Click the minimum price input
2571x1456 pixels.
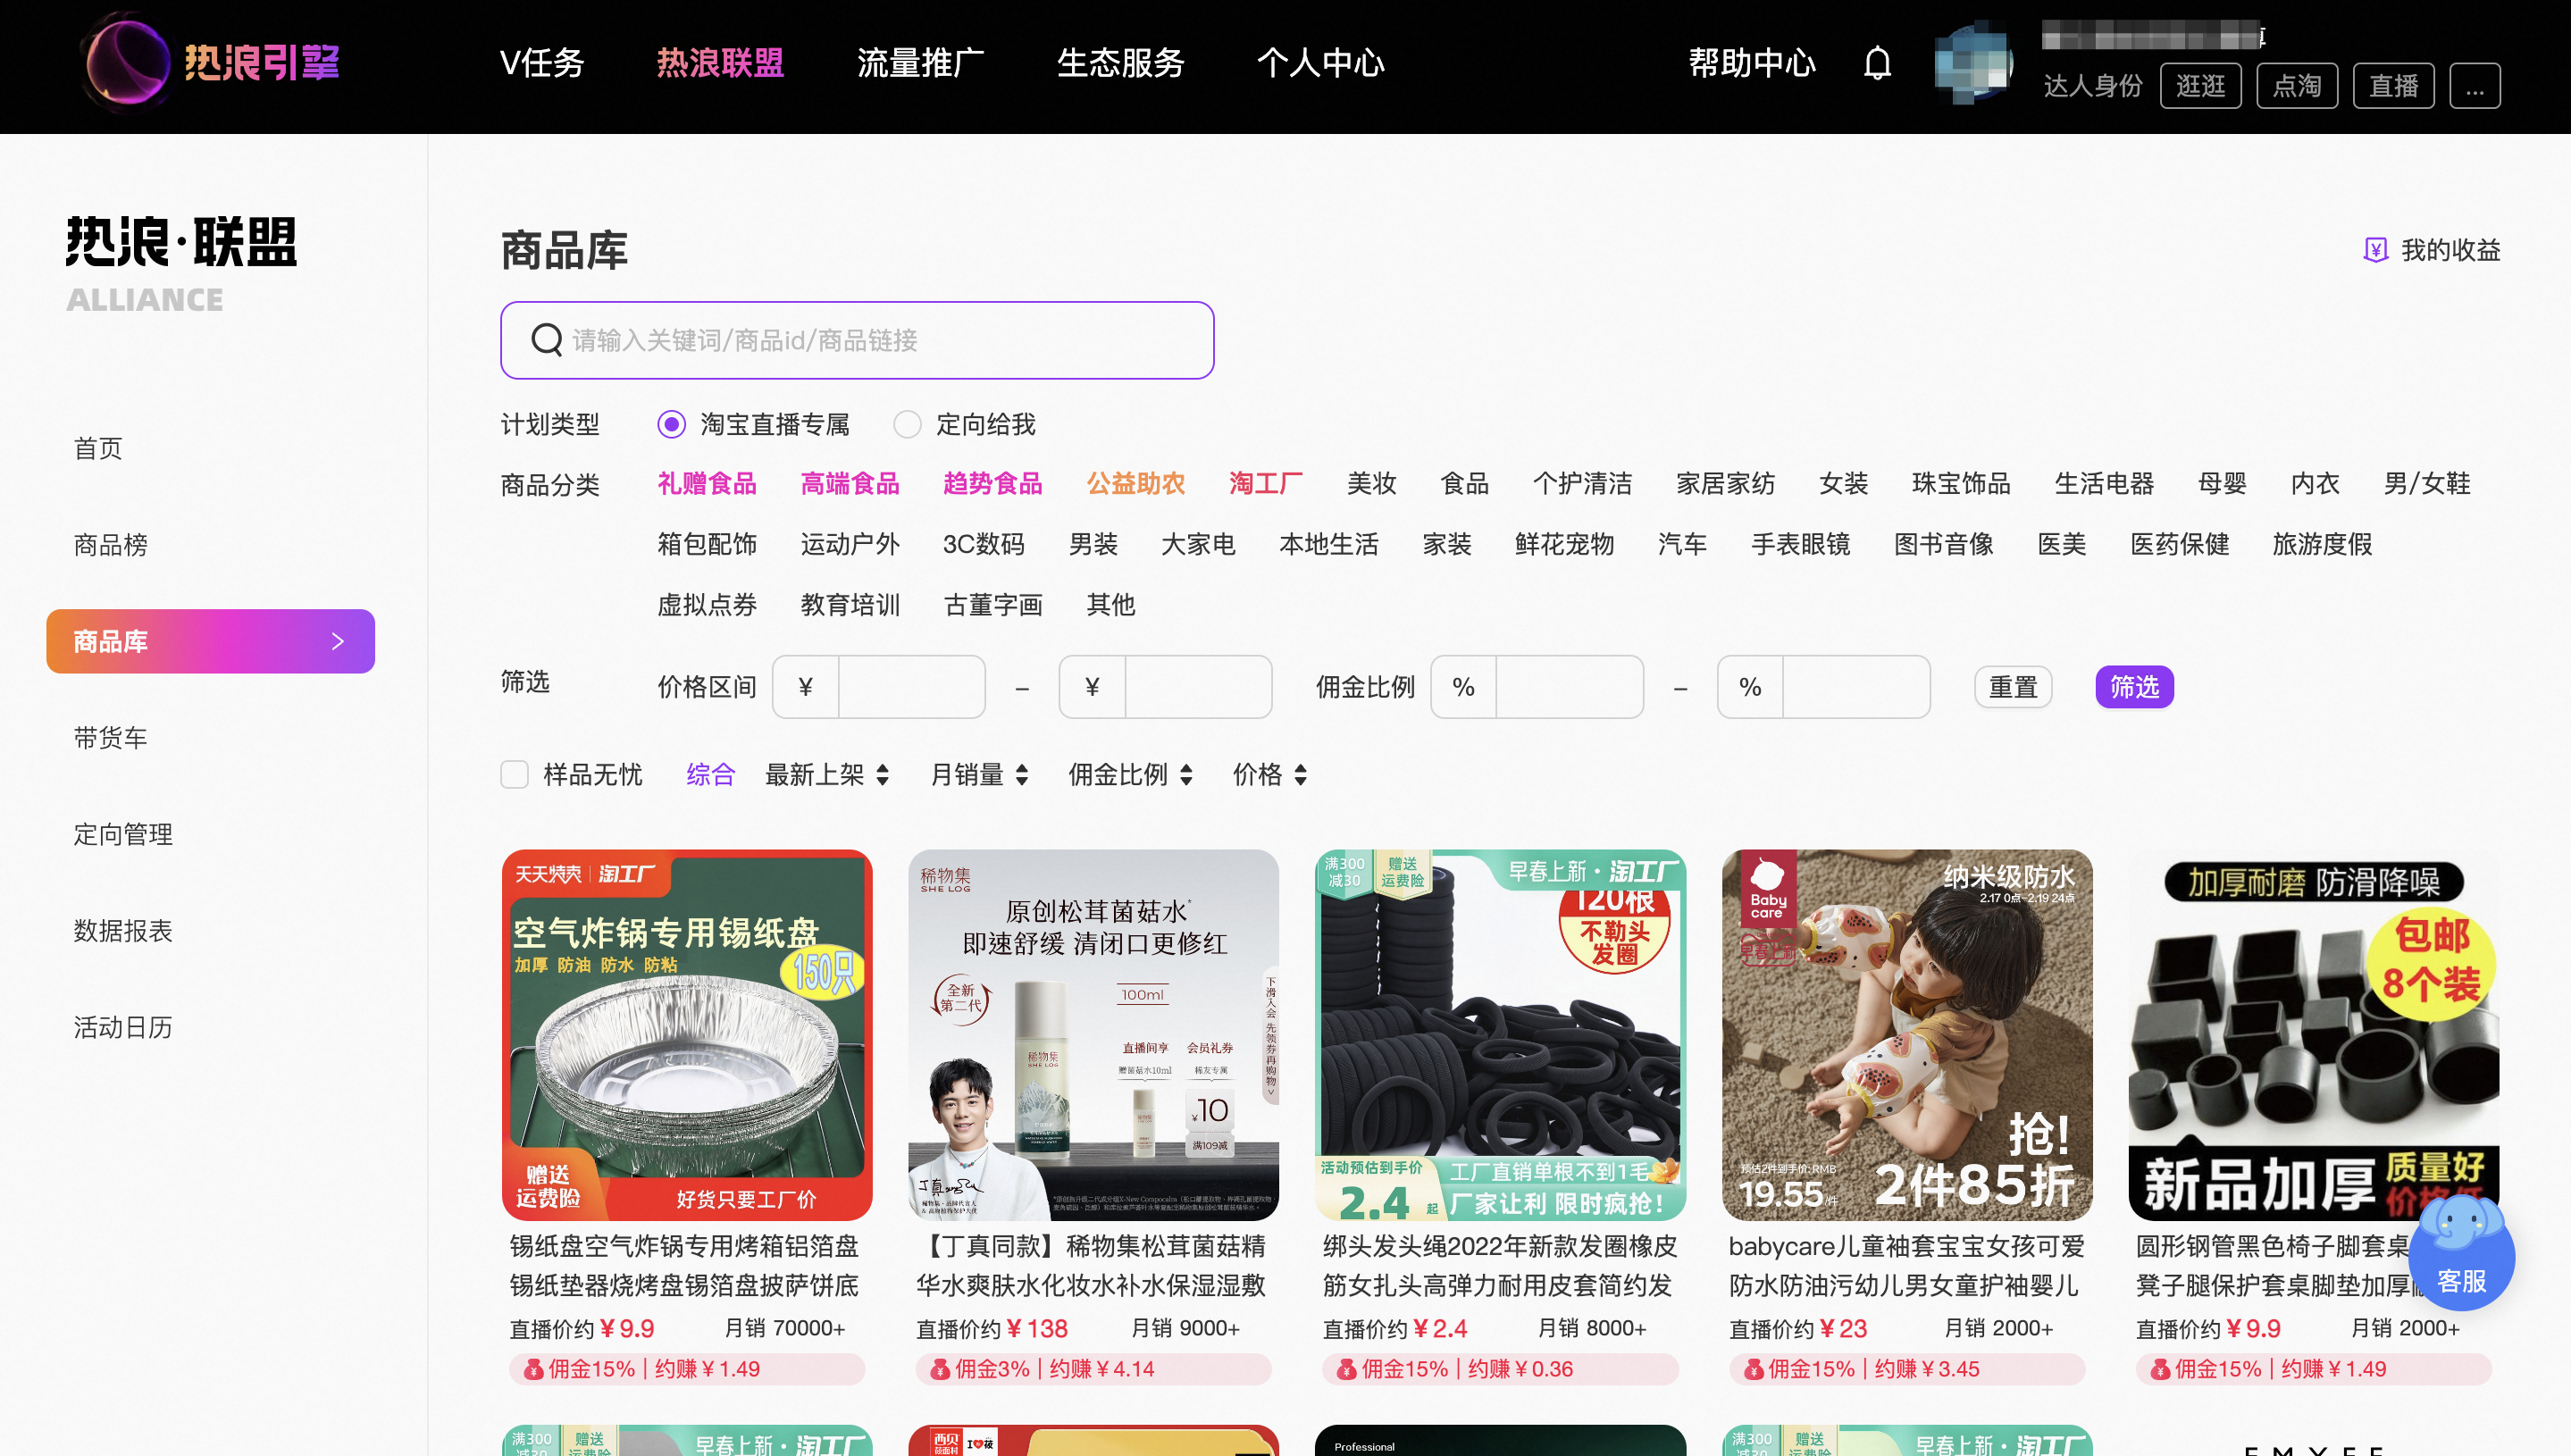pyautogui.click(x=911, y=687)
